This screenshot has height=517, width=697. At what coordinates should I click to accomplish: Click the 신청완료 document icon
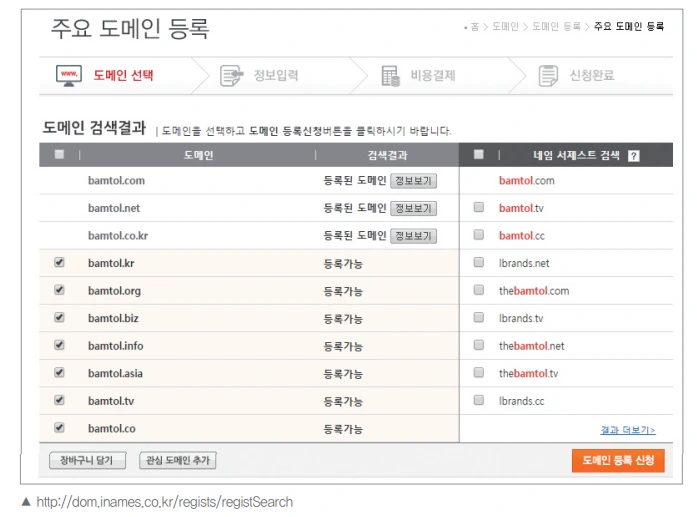[x=548, y=76]
